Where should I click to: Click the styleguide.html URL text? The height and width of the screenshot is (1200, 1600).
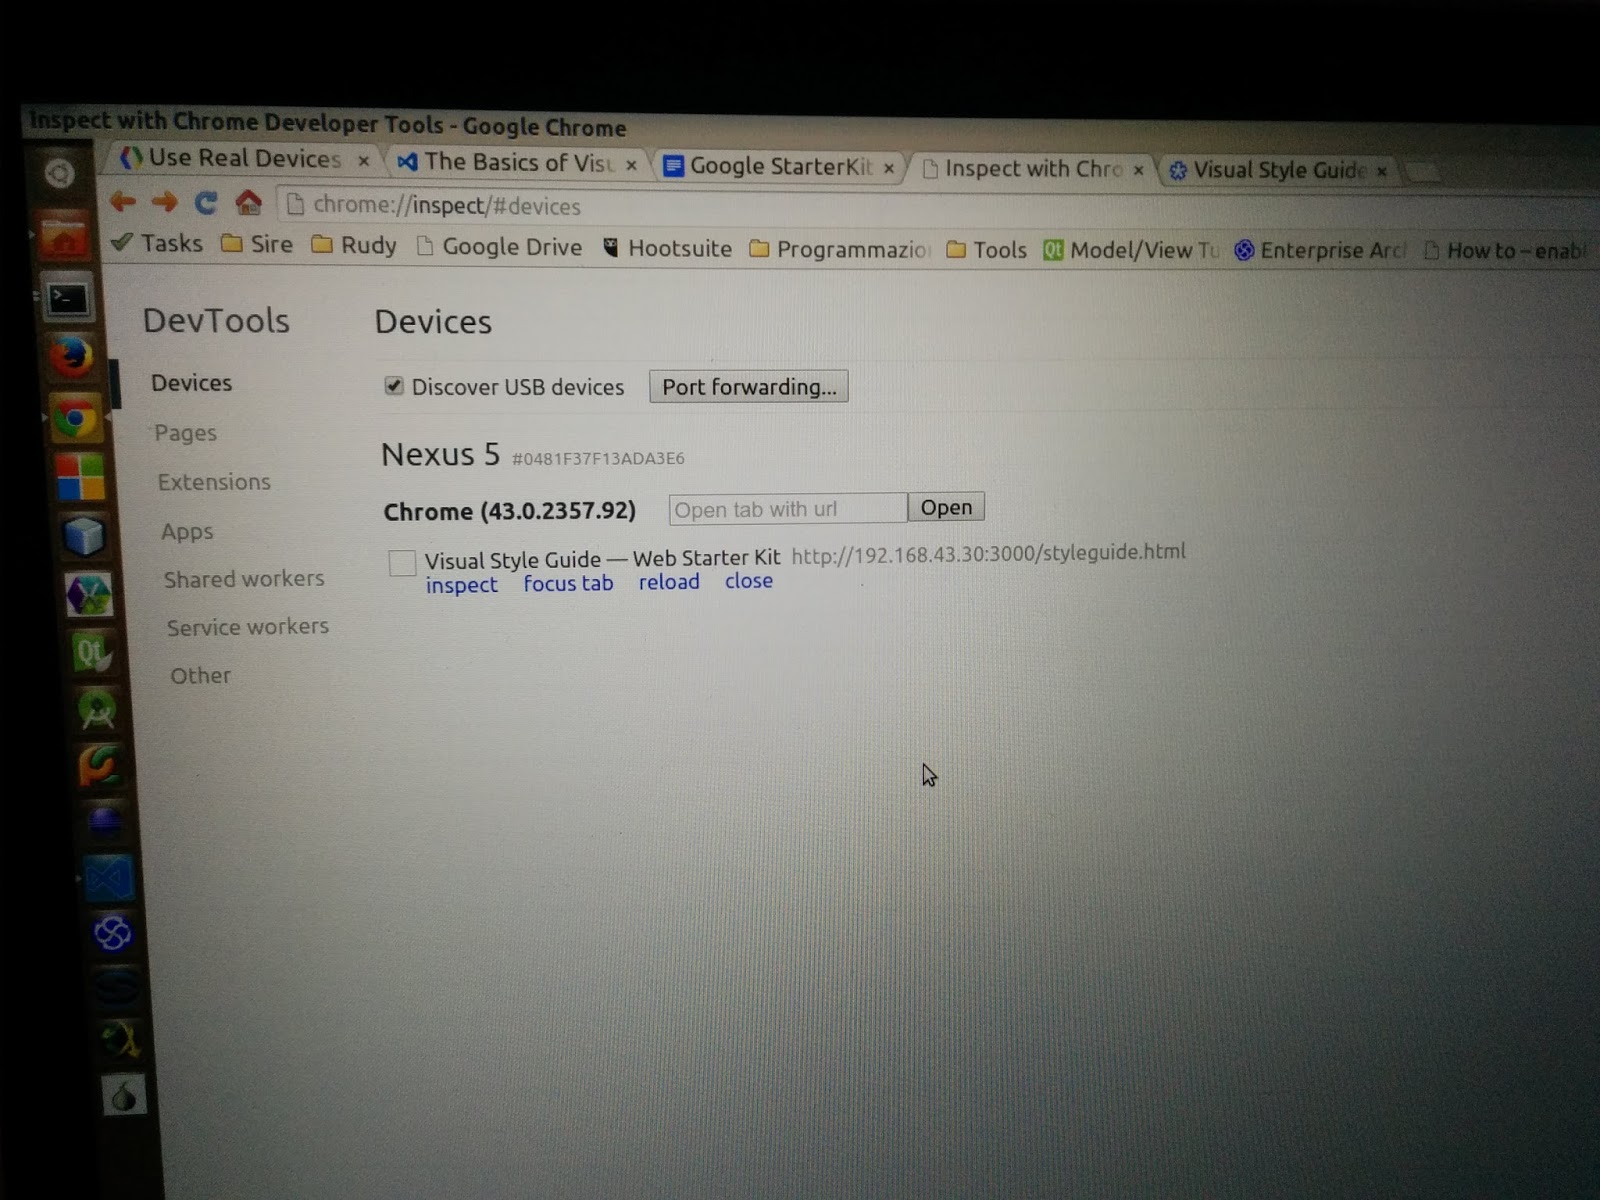[x=988, y=553]
